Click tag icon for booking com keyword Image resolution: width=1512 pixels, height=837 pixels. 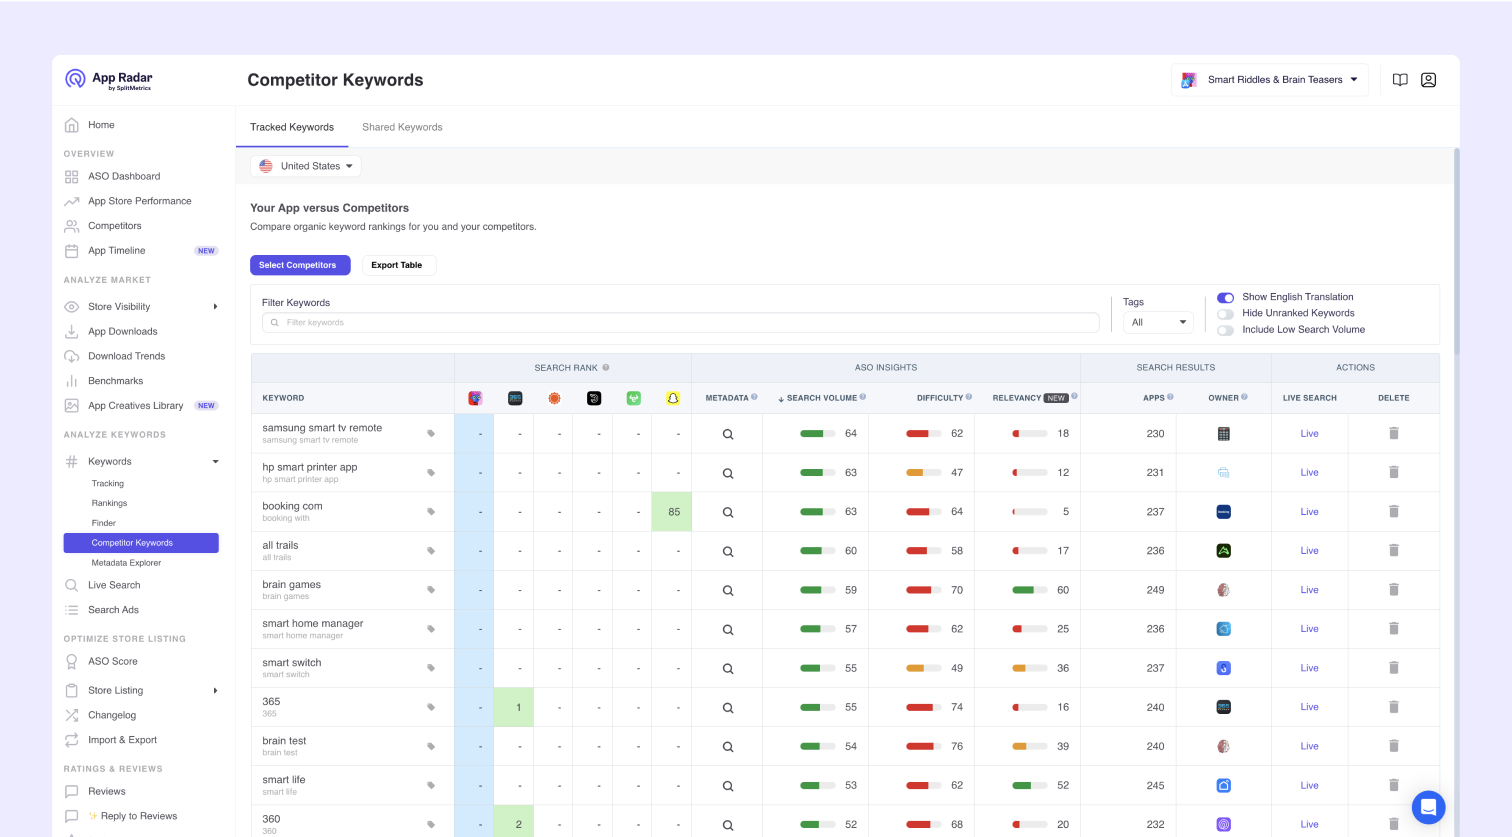(x=431, y=512)
